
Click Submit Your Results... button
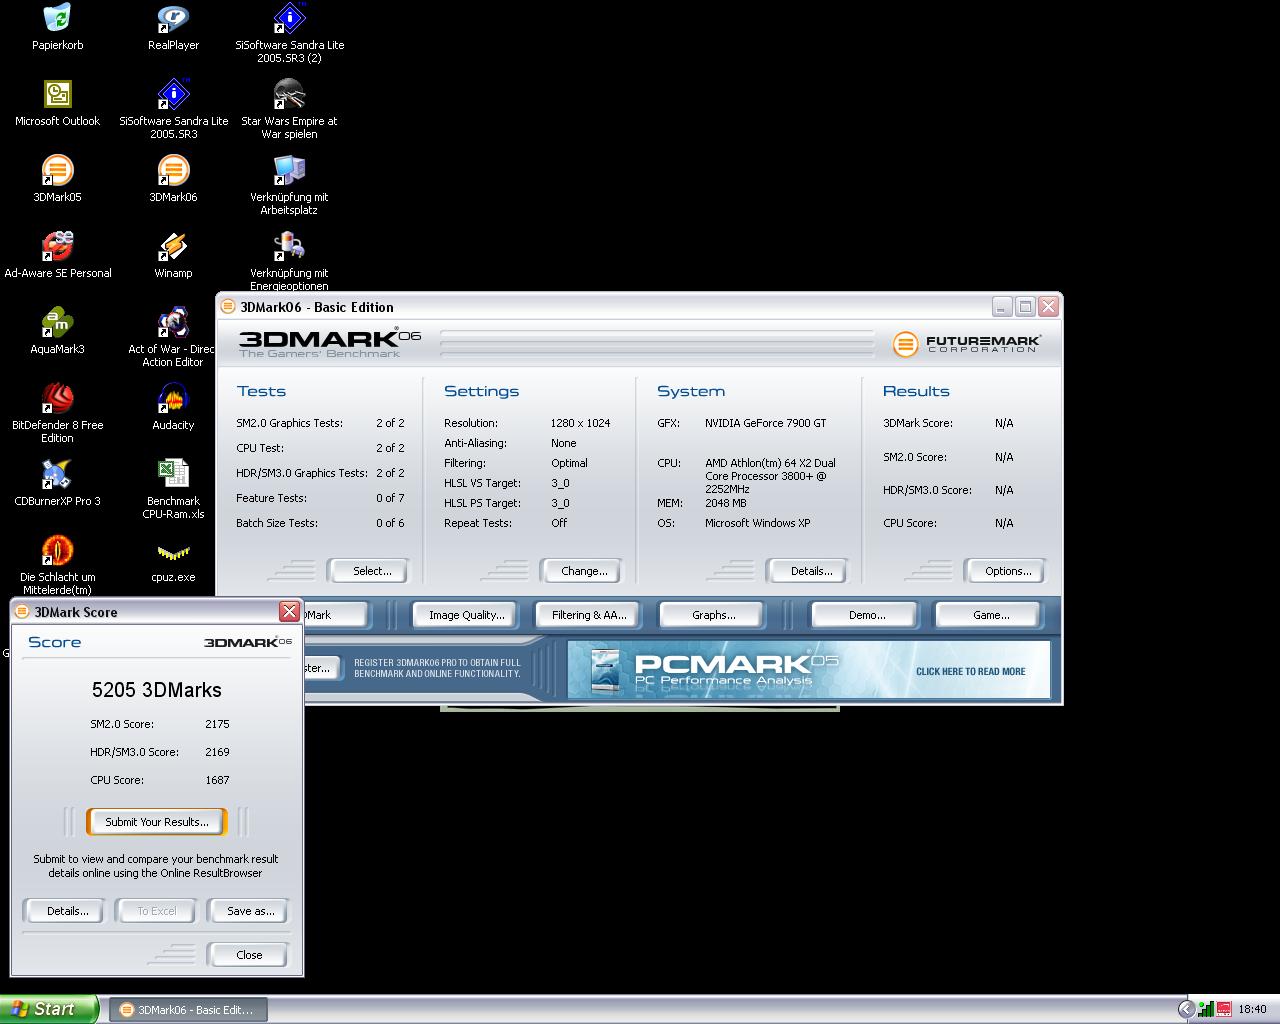coord(156,822)
